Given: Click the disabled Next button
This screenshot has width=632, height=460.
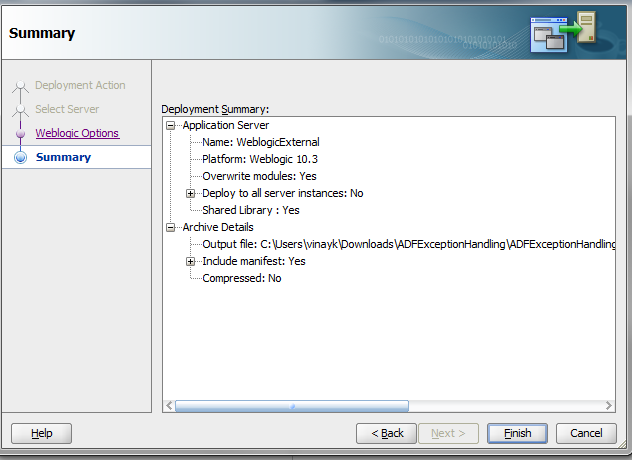Looking at the screenshot, I should coord(448,433).
